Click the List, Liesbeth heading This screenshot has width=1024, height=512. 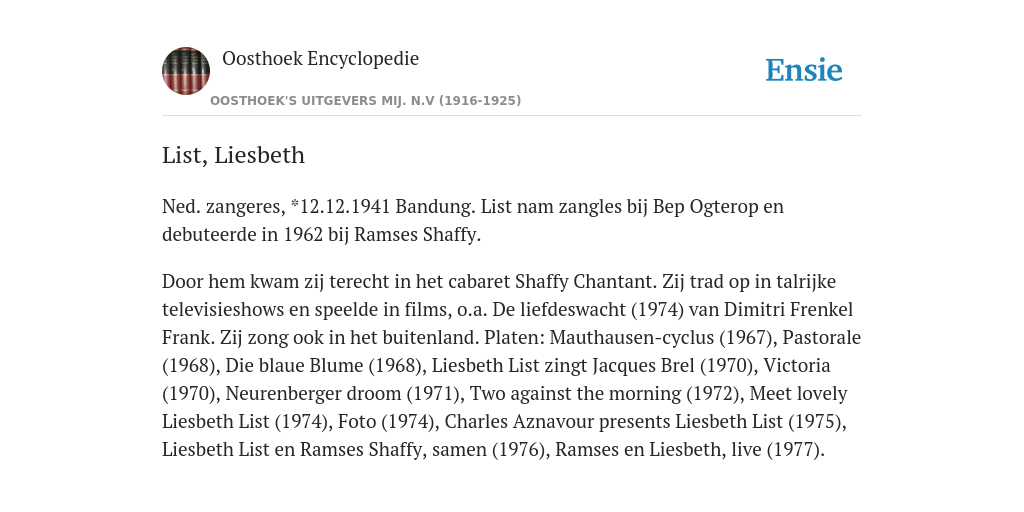click(x=233, y=155)
